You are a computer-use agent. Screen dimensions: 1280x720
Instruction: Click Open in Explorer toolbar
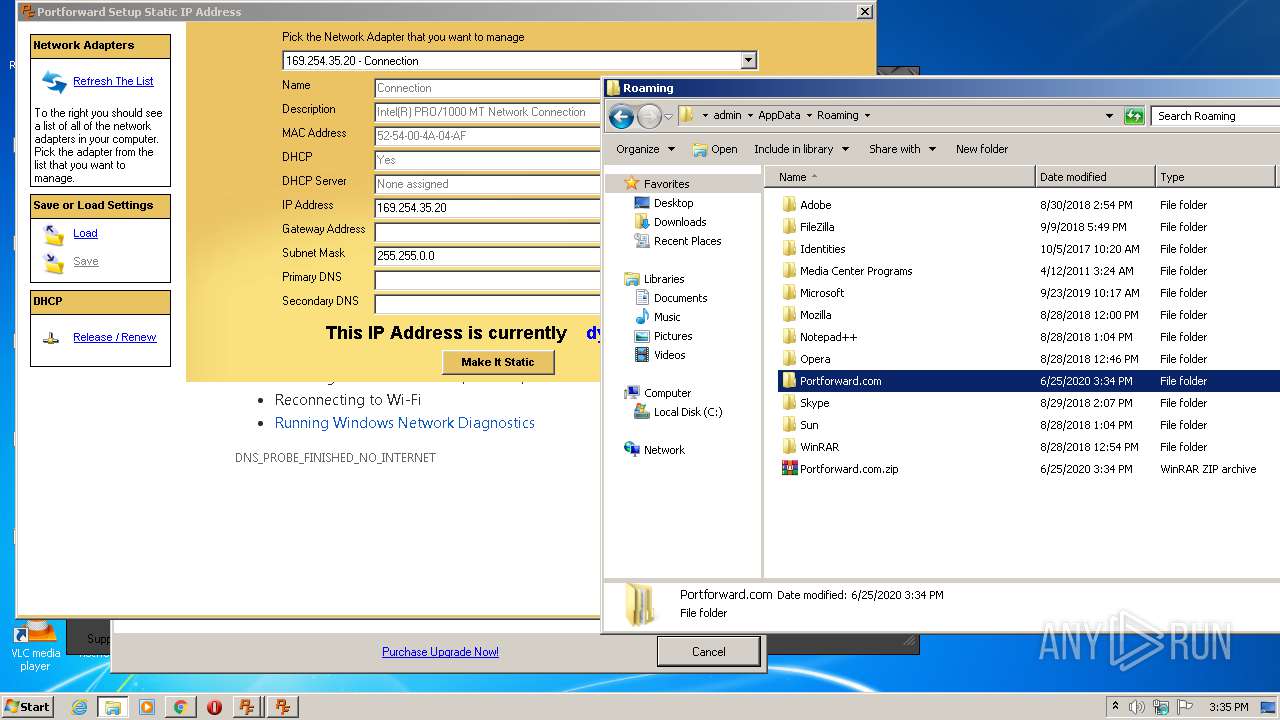[x=715, y=149]
